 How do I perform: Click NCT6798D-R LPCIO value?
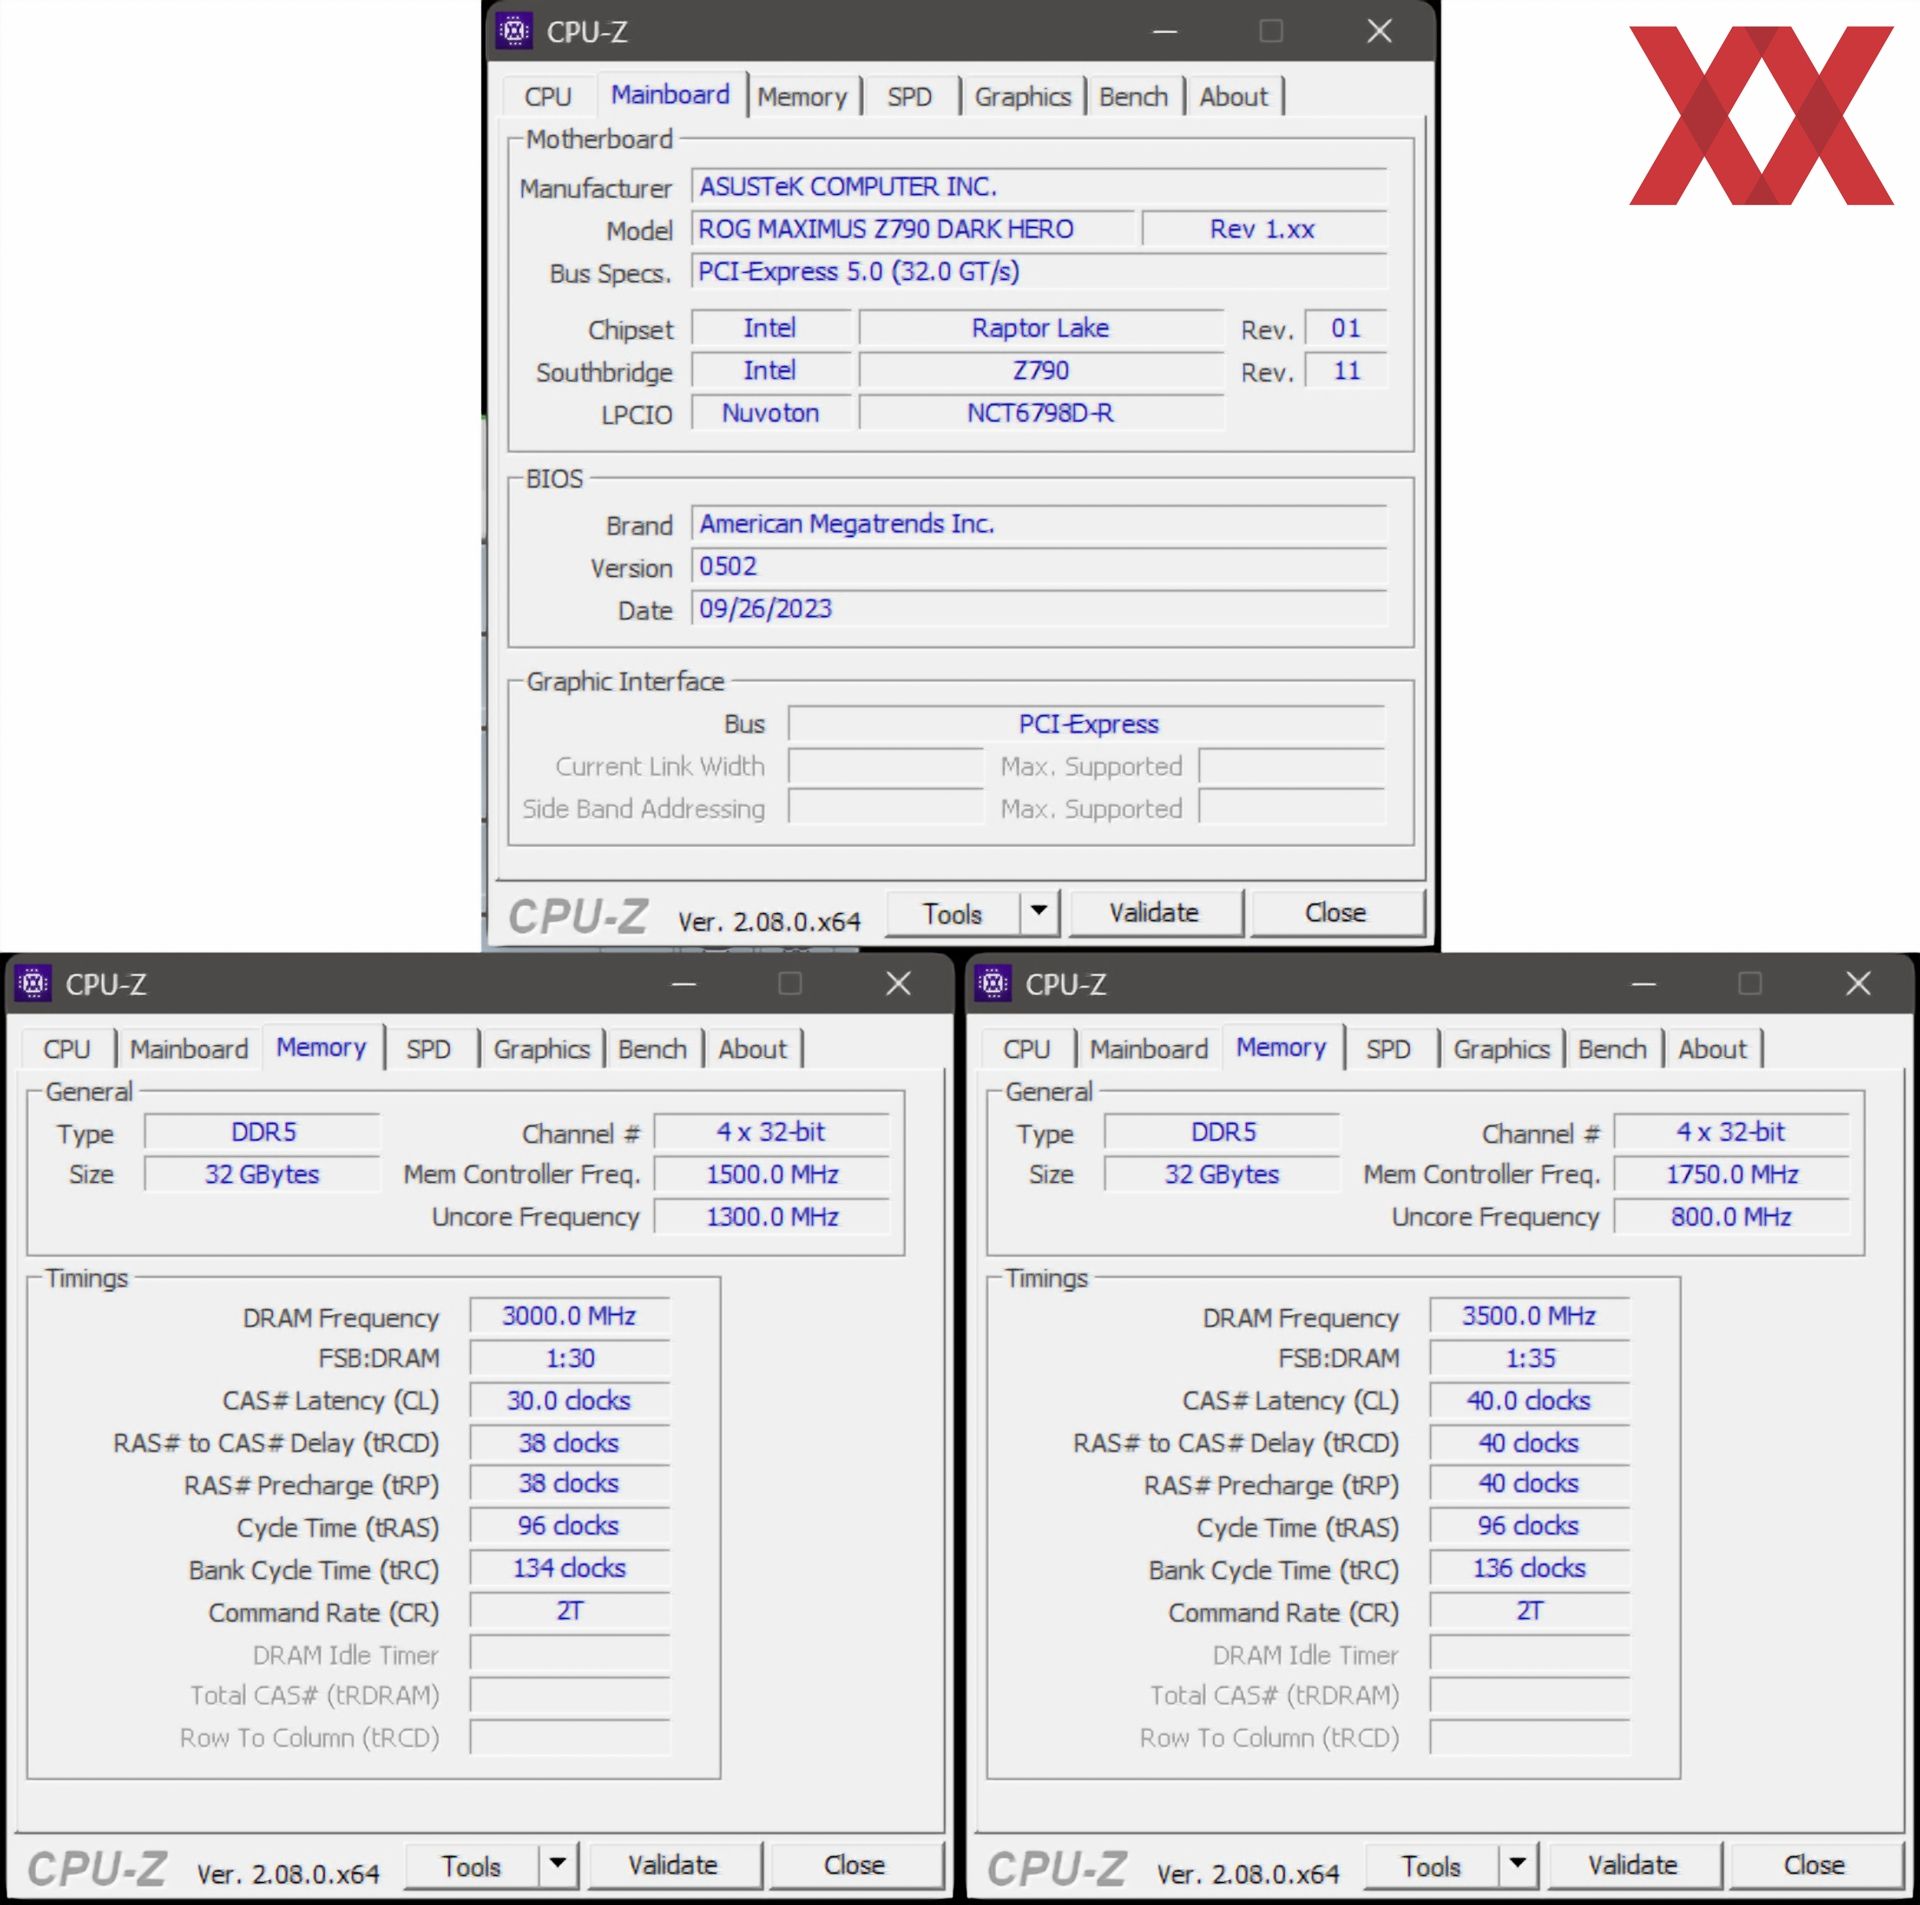point(1041,413)
